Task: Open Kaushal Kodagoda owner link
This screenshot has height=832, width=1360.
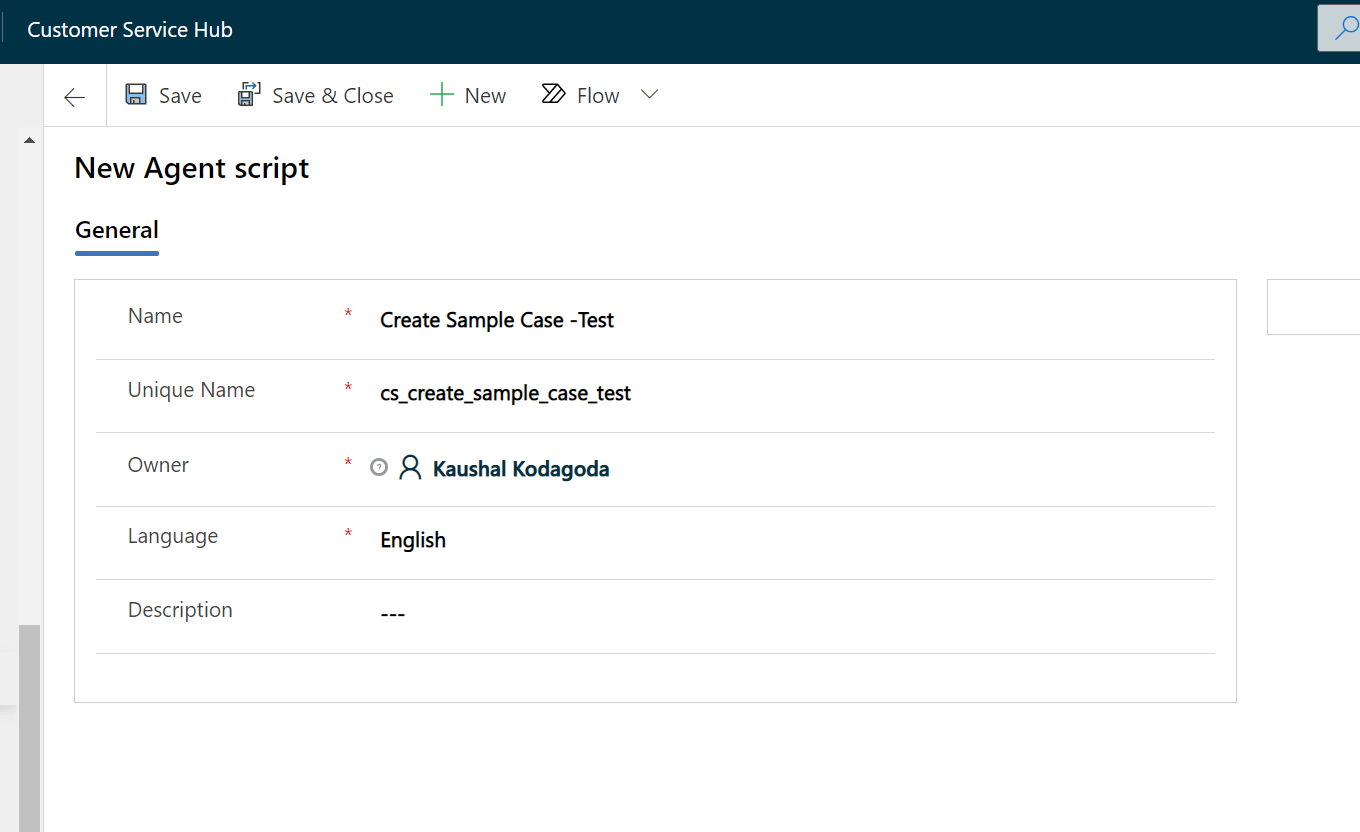Action: 521,469
